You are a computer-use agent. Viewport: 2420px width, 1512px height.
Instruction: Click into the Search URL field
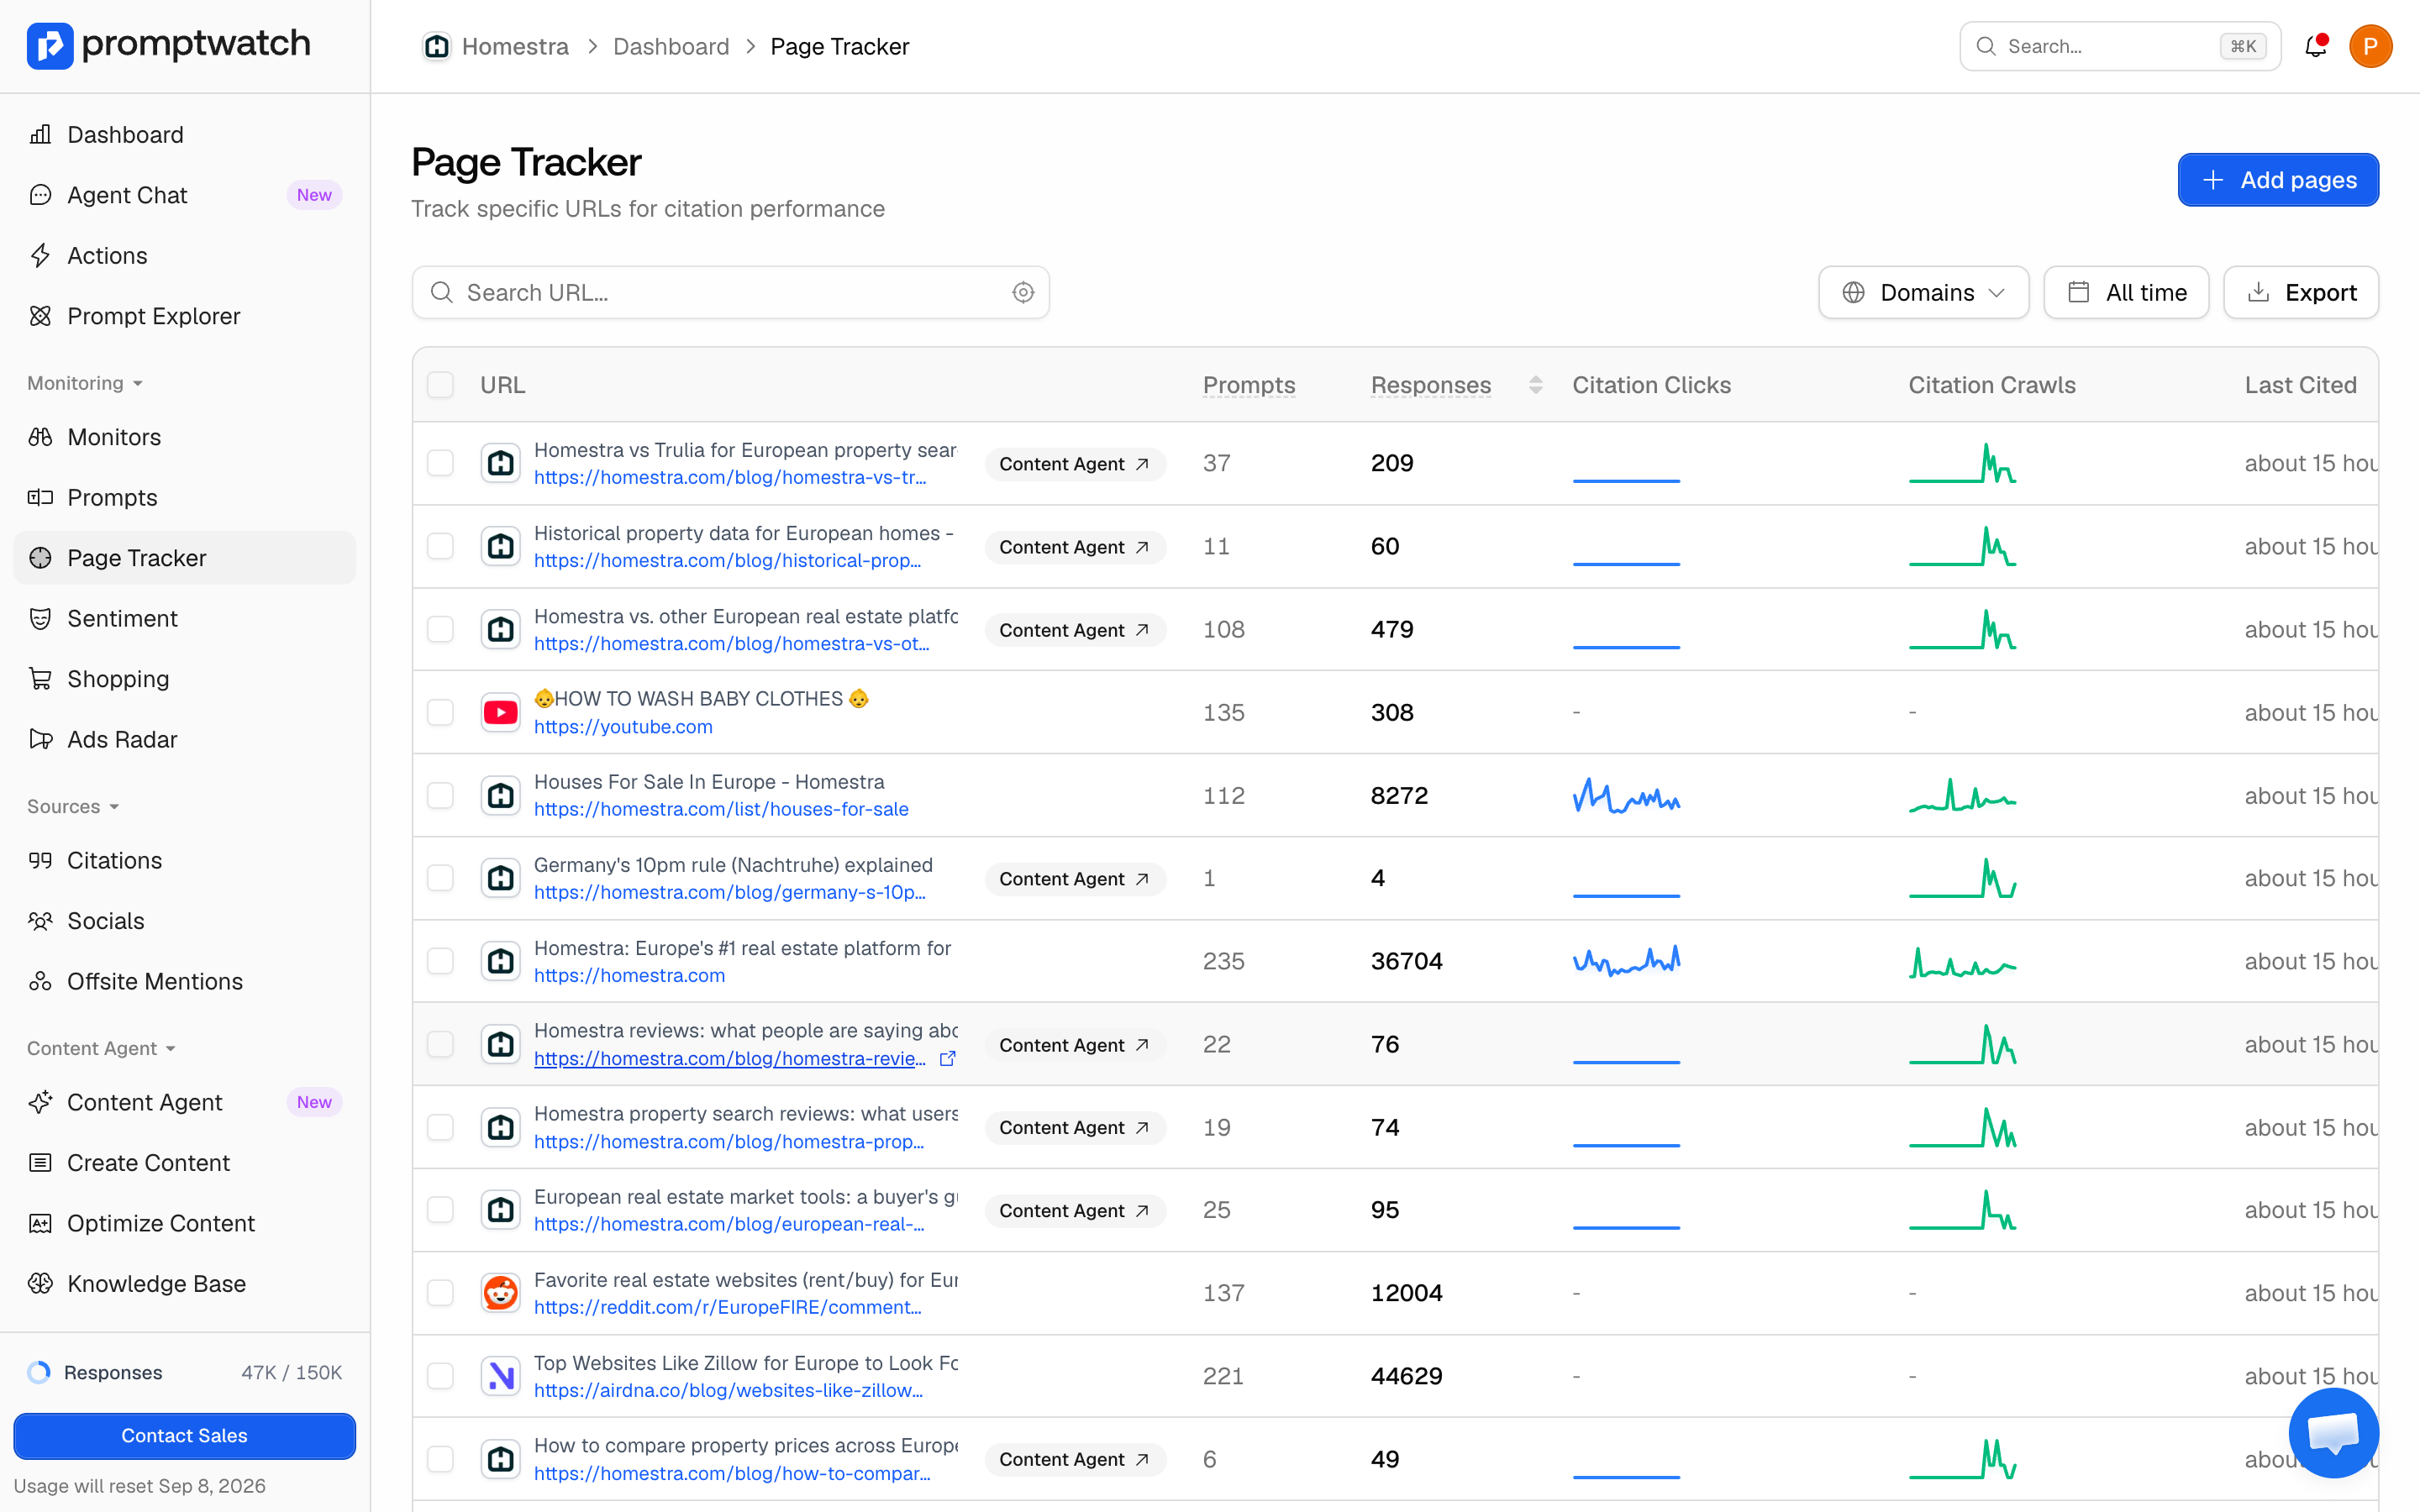(x=730, y=292)
